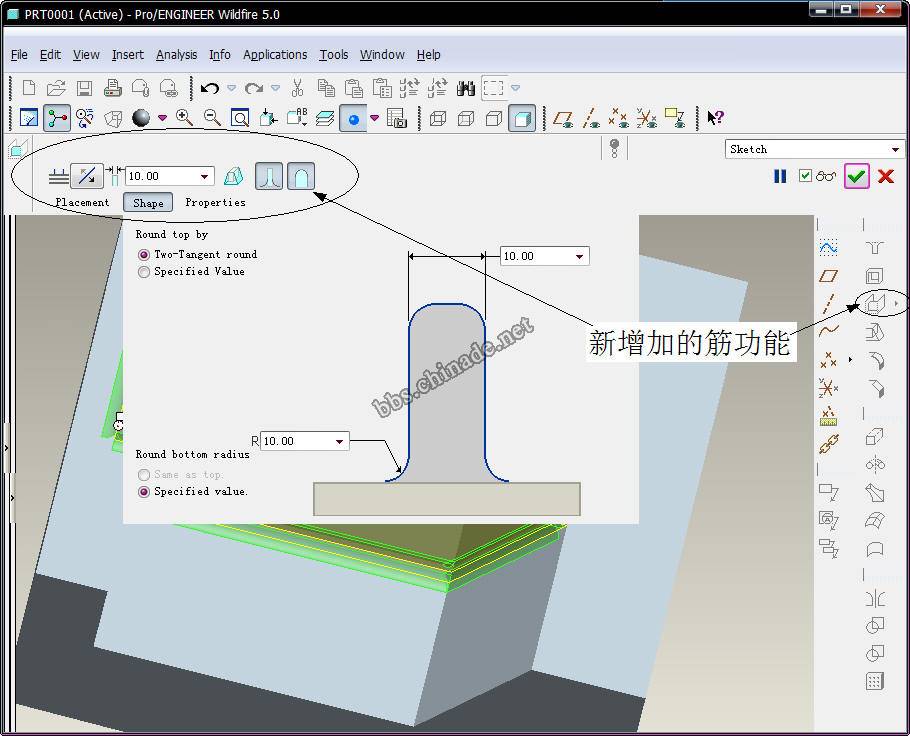This screenshot has height=736, width=910.
Task: Toggle the feature preview checkbox
Action: tap(805, 175)
